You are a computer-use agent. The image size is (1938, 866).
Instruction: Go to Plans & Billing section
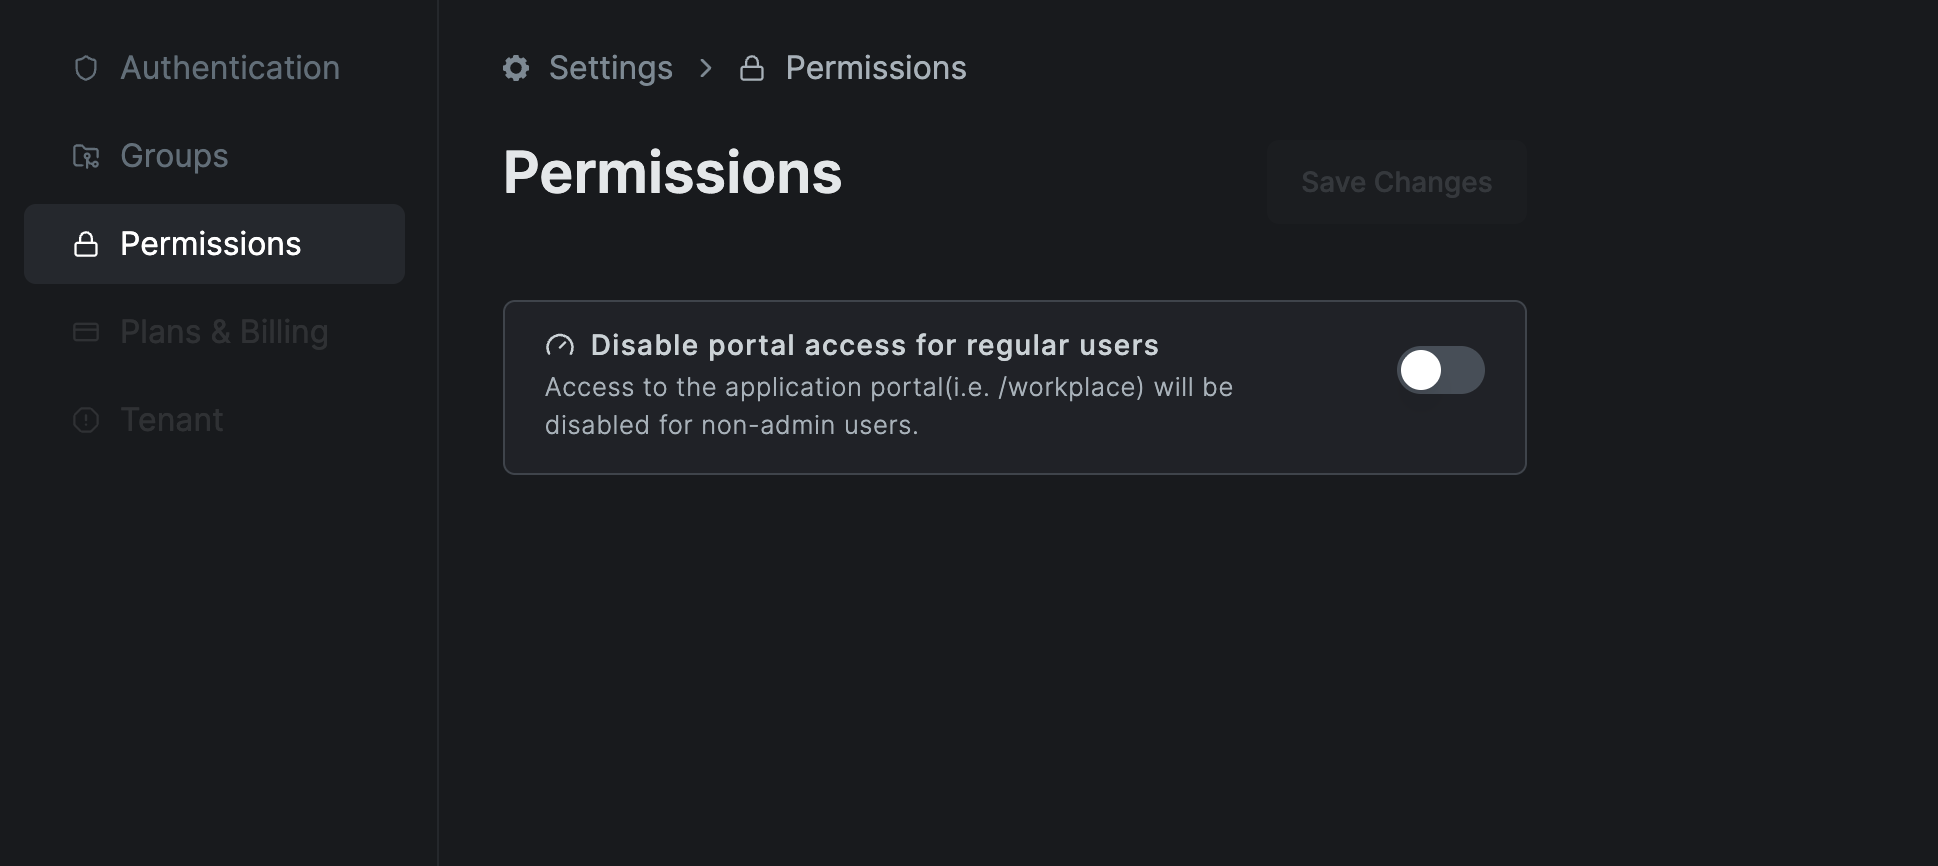click(x=224, y=332)
